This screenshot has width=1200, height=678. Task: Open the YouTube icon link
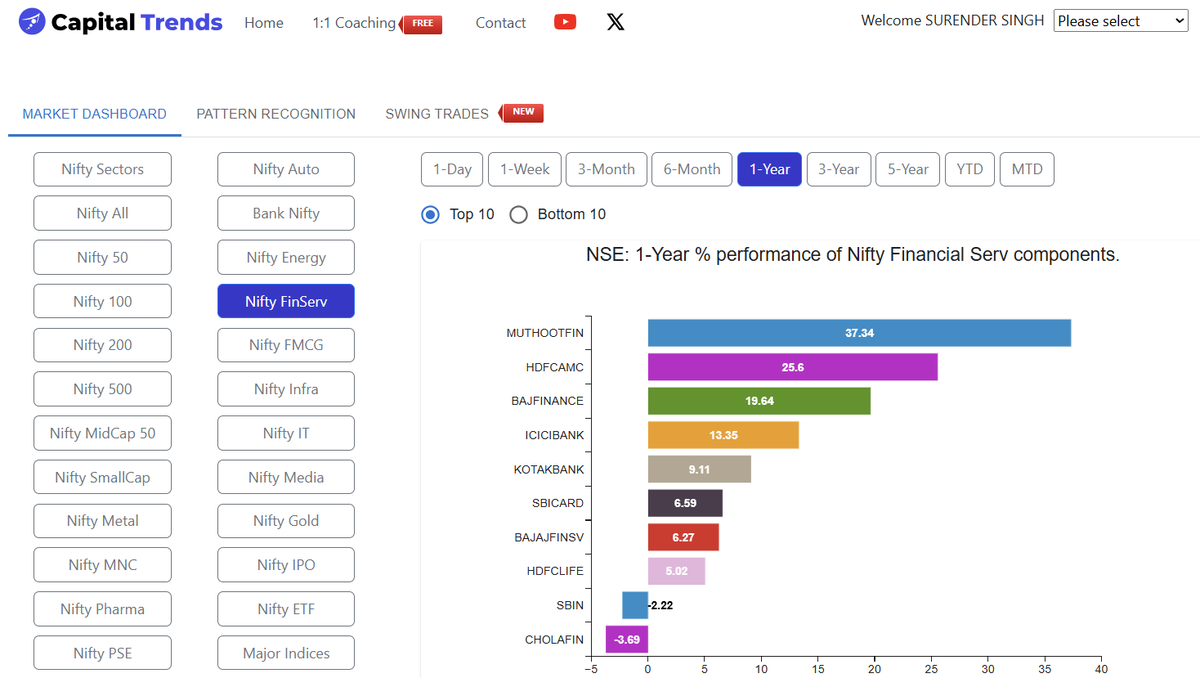click(x=565, y=22)
